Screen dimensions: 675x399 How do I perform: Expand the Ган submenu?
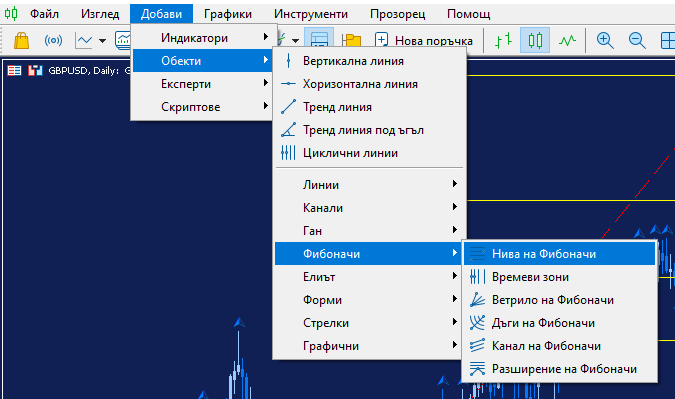click(x=369, y=231)
